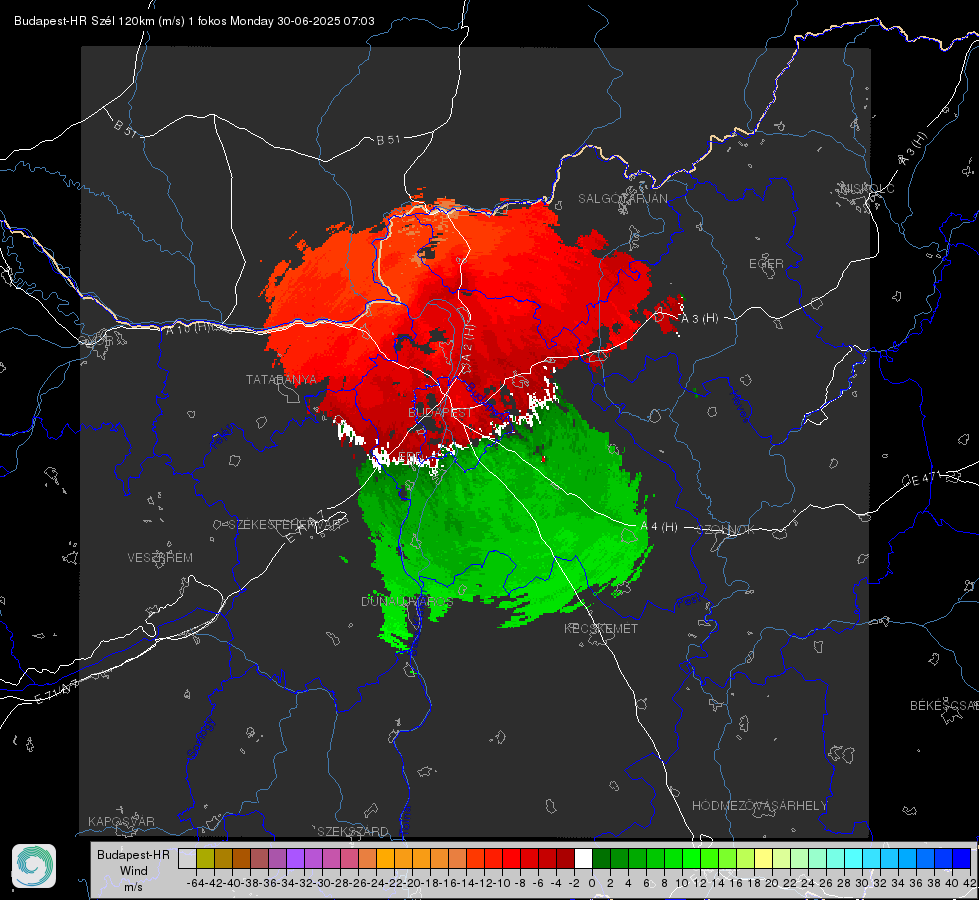Select the dark red swatch between -4 and -2

click(x=565, y=858)
